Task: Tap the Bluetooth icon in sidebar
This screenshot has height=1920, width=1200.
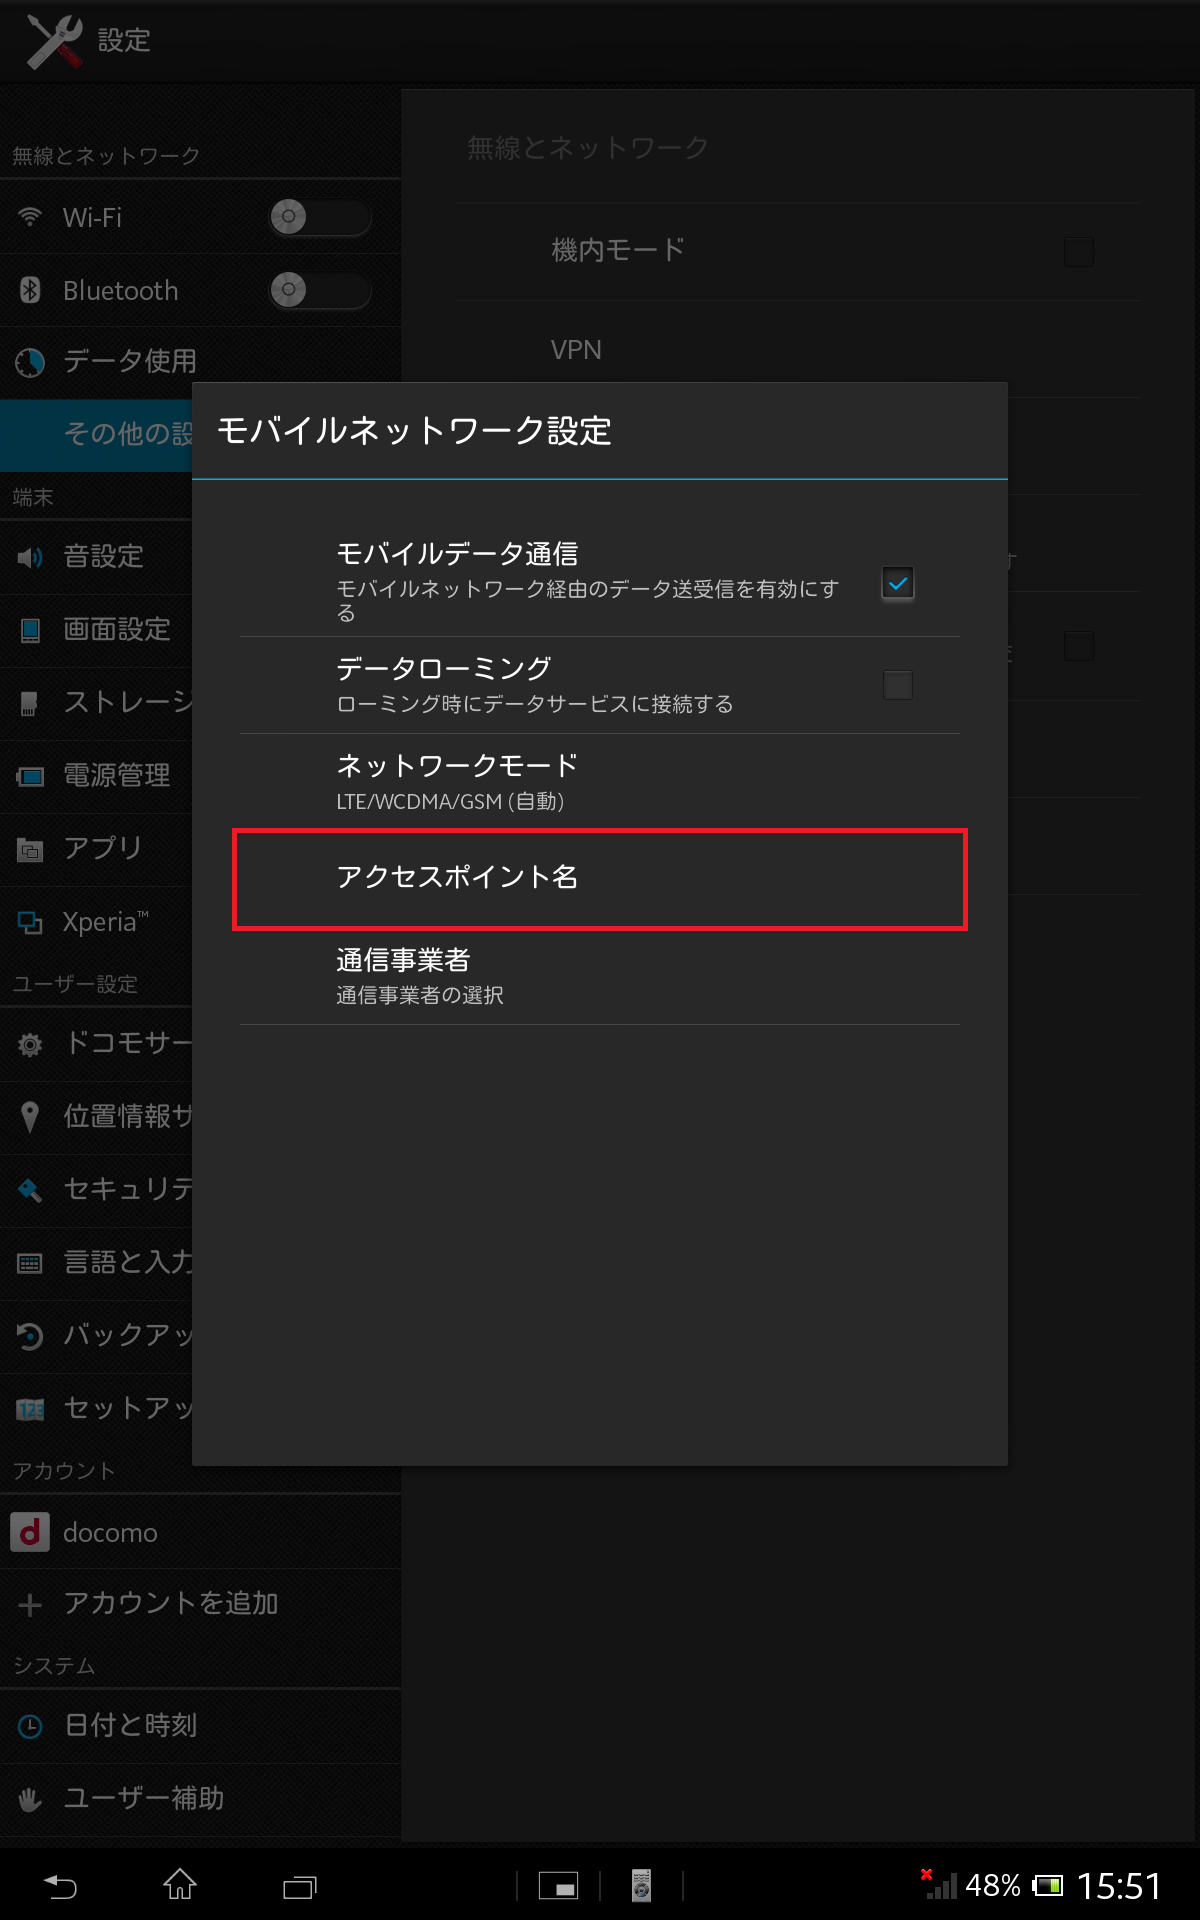Action: 30,290
